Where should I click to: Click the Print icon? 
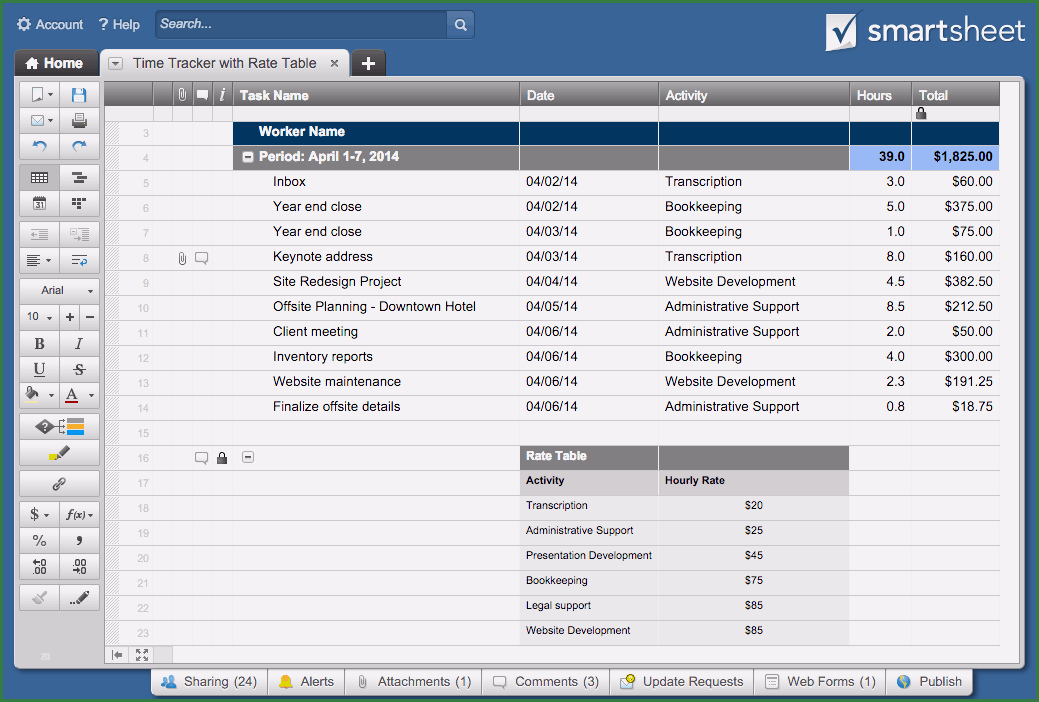pos(79,121)
